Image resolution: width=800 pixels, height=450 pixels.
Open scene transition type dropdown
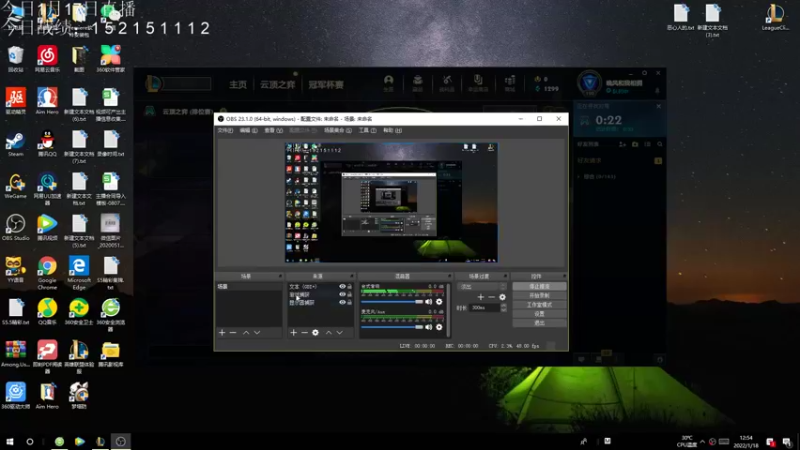(481, 287)
